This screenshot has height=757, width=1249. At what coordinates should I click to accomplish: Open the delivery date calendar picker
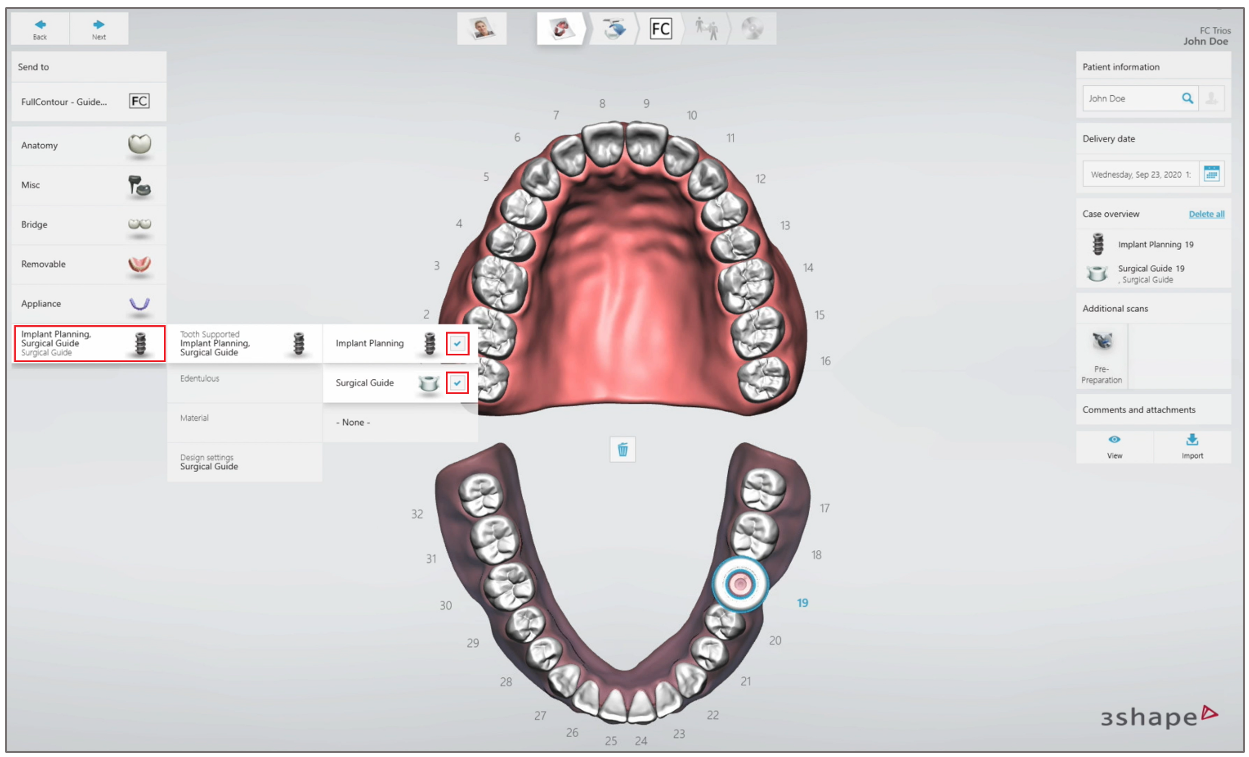1211,173
